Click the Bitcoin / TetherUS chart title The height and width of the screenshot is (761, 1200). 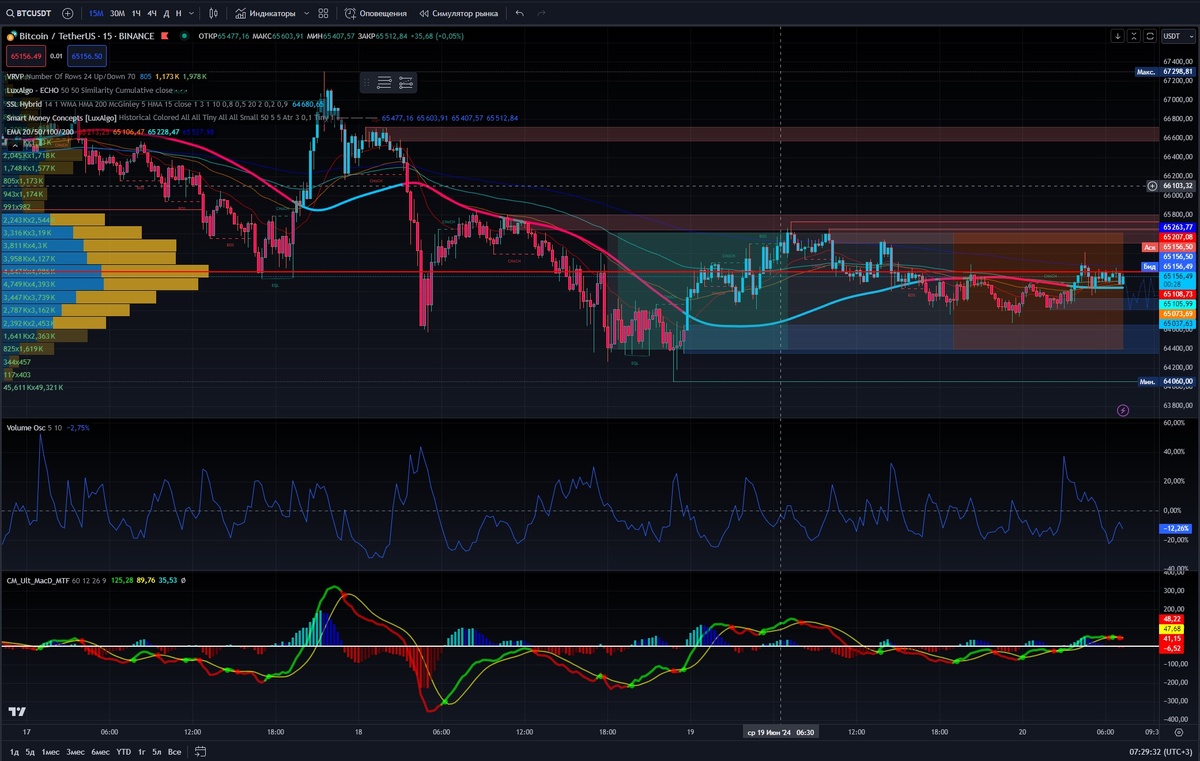tap(87, 36)
